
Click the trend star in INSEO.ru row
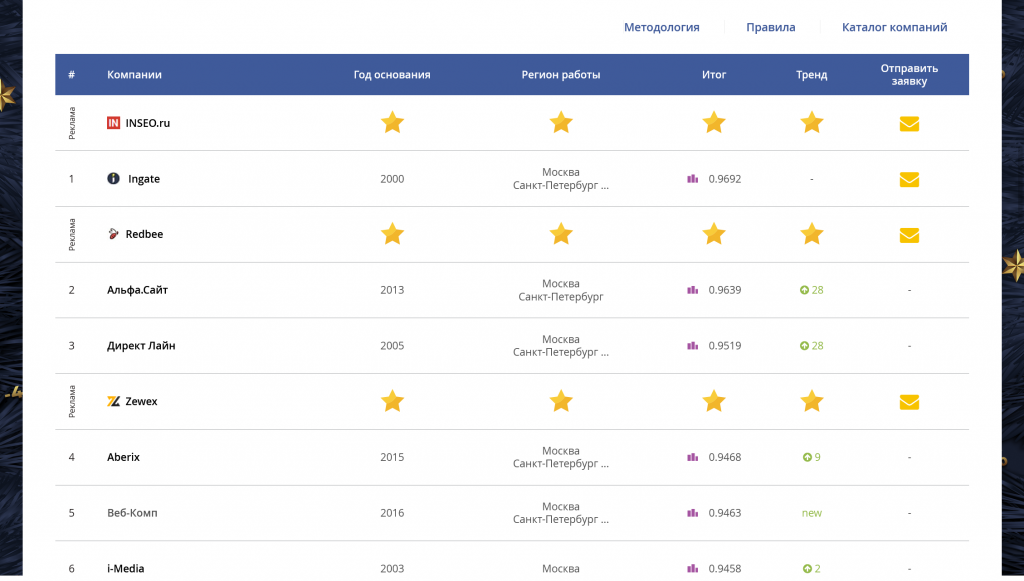812,122
